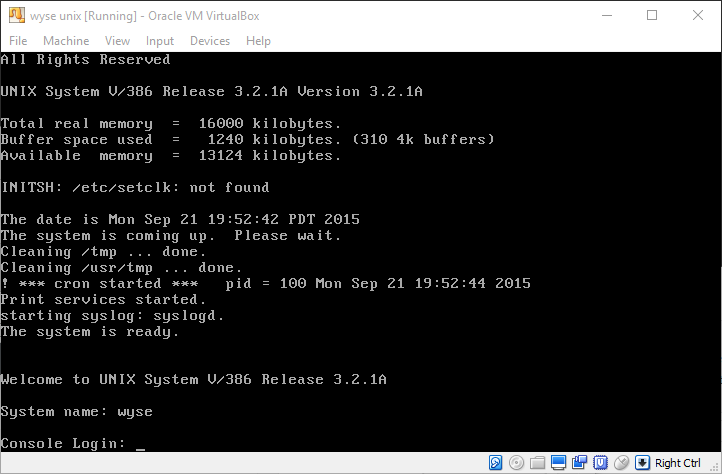The height and width of the screenshot is (474, 722).
Task: Click the Right Ctrl host key label
Action: point(678,463)
